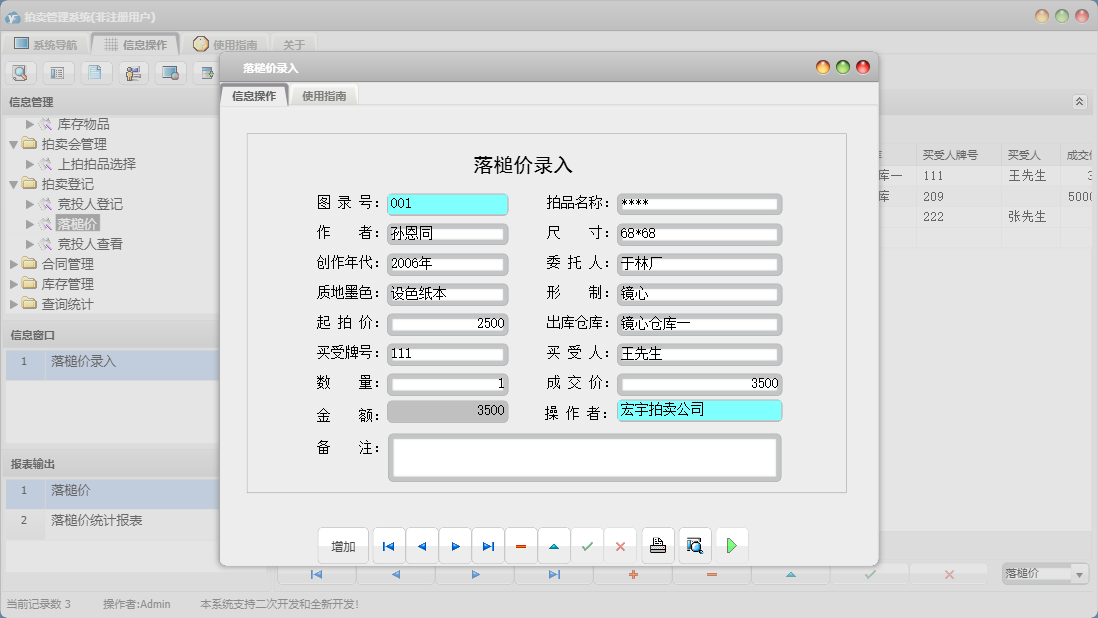The height and width of the screenshot is (618, 1098).
Task: Select the user management toolbar icon
Action: 134,72
